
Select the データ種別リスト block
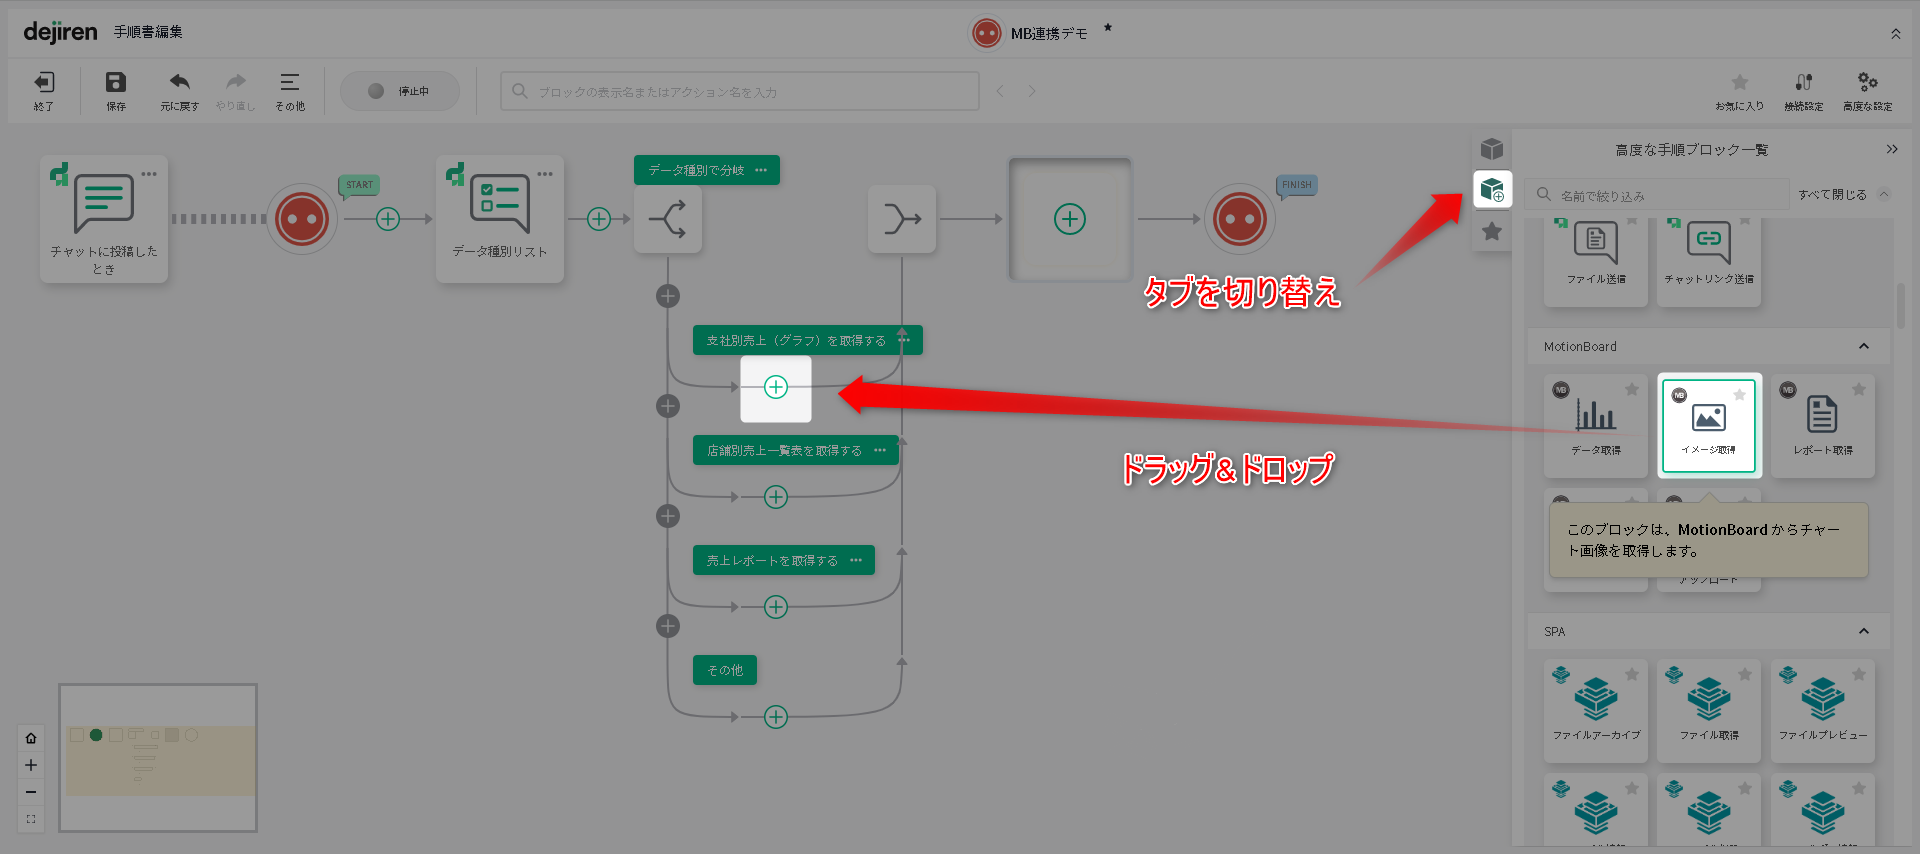[500, 219]
